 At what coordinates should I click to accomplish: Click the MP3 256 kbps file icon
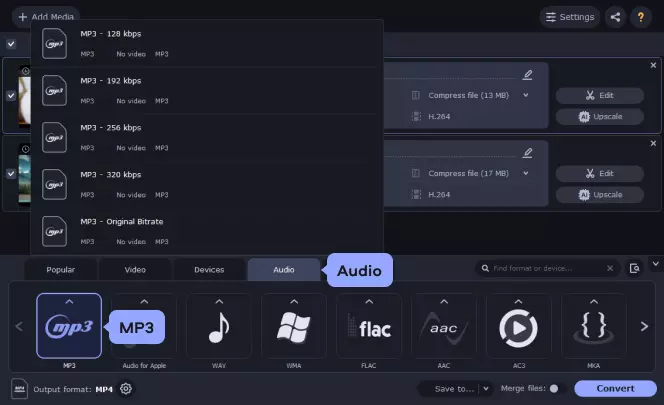pyautogui.click(x=54, y=137)
